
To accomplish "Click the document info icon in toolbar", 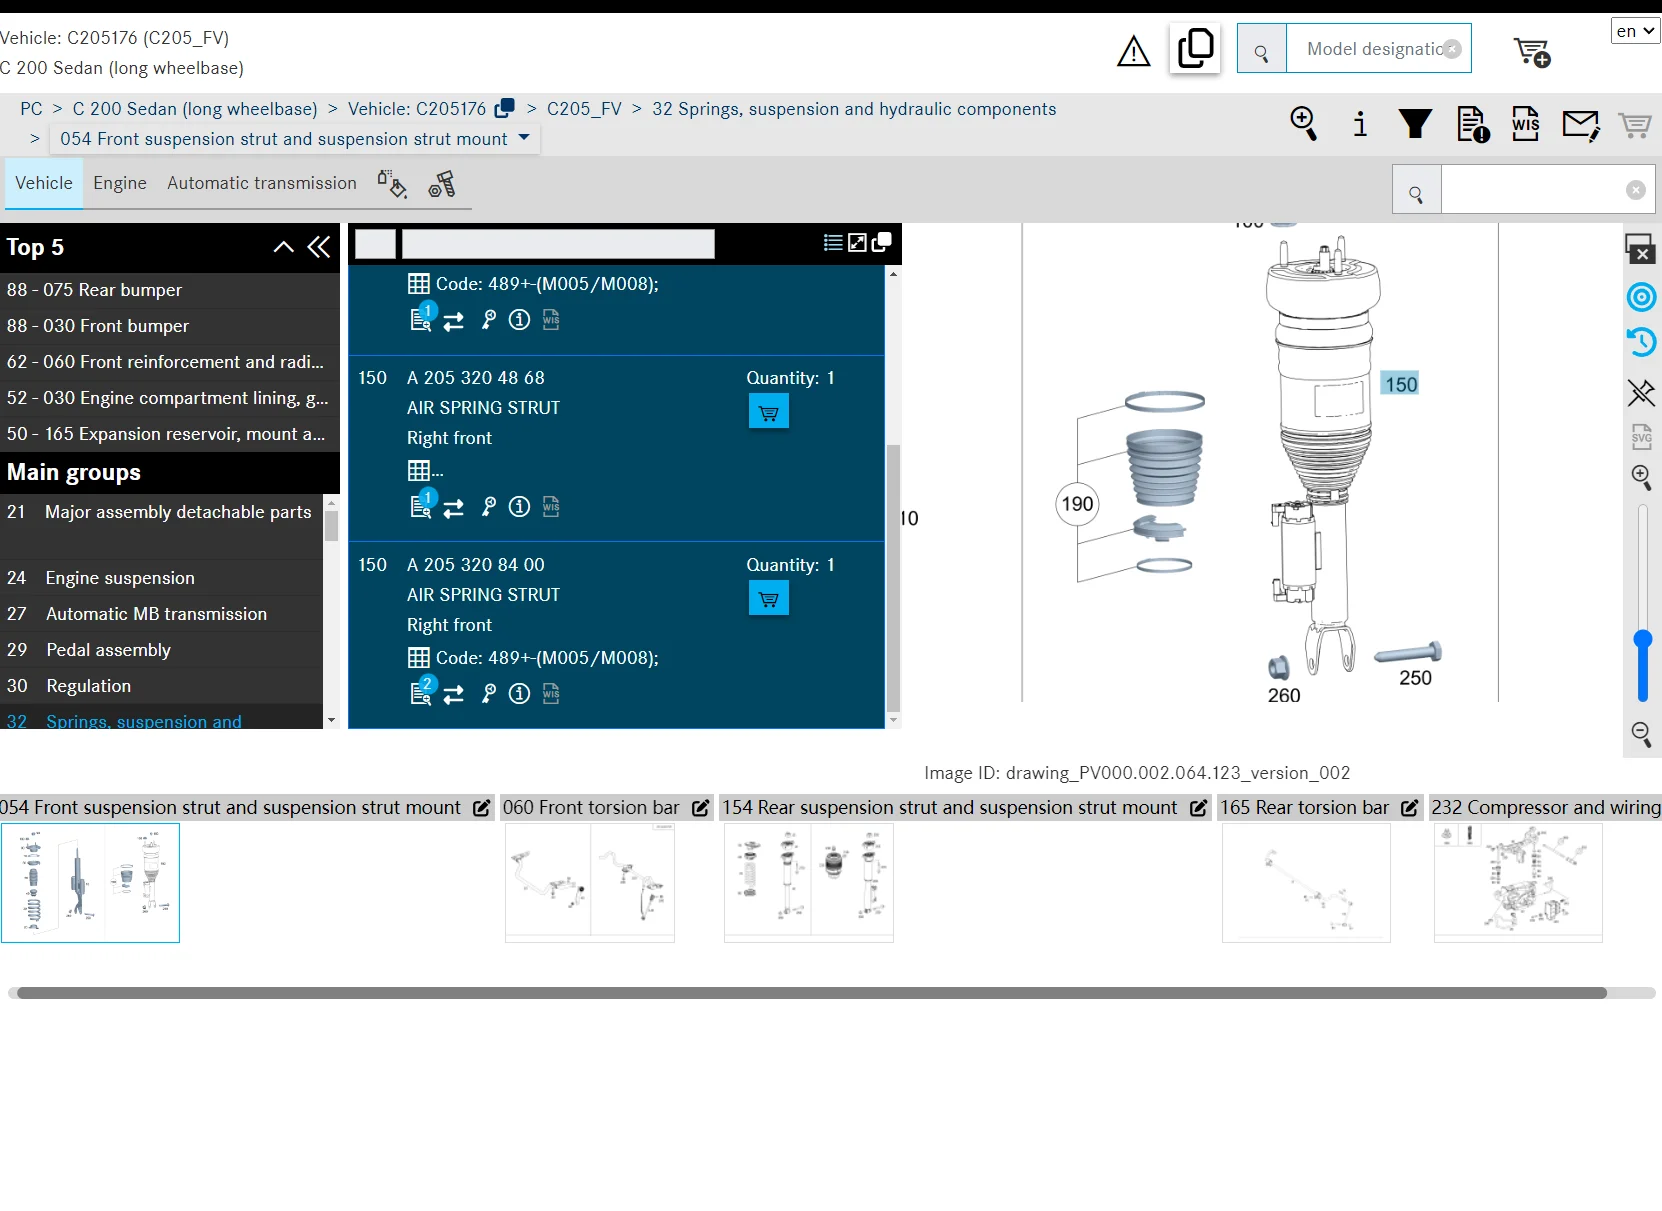I will [x=1473, y=124].
